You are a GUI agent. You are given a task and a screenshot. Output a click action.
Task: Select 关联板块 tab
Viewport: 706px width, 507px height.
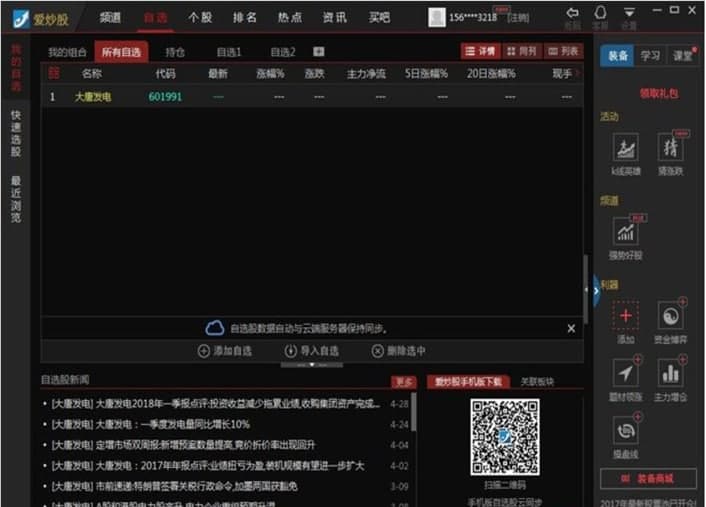[x=537, y=382]
